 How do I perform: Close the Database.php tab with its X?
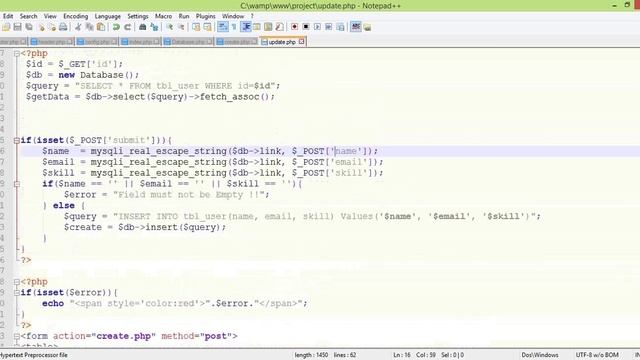click(x=209, y=42)
